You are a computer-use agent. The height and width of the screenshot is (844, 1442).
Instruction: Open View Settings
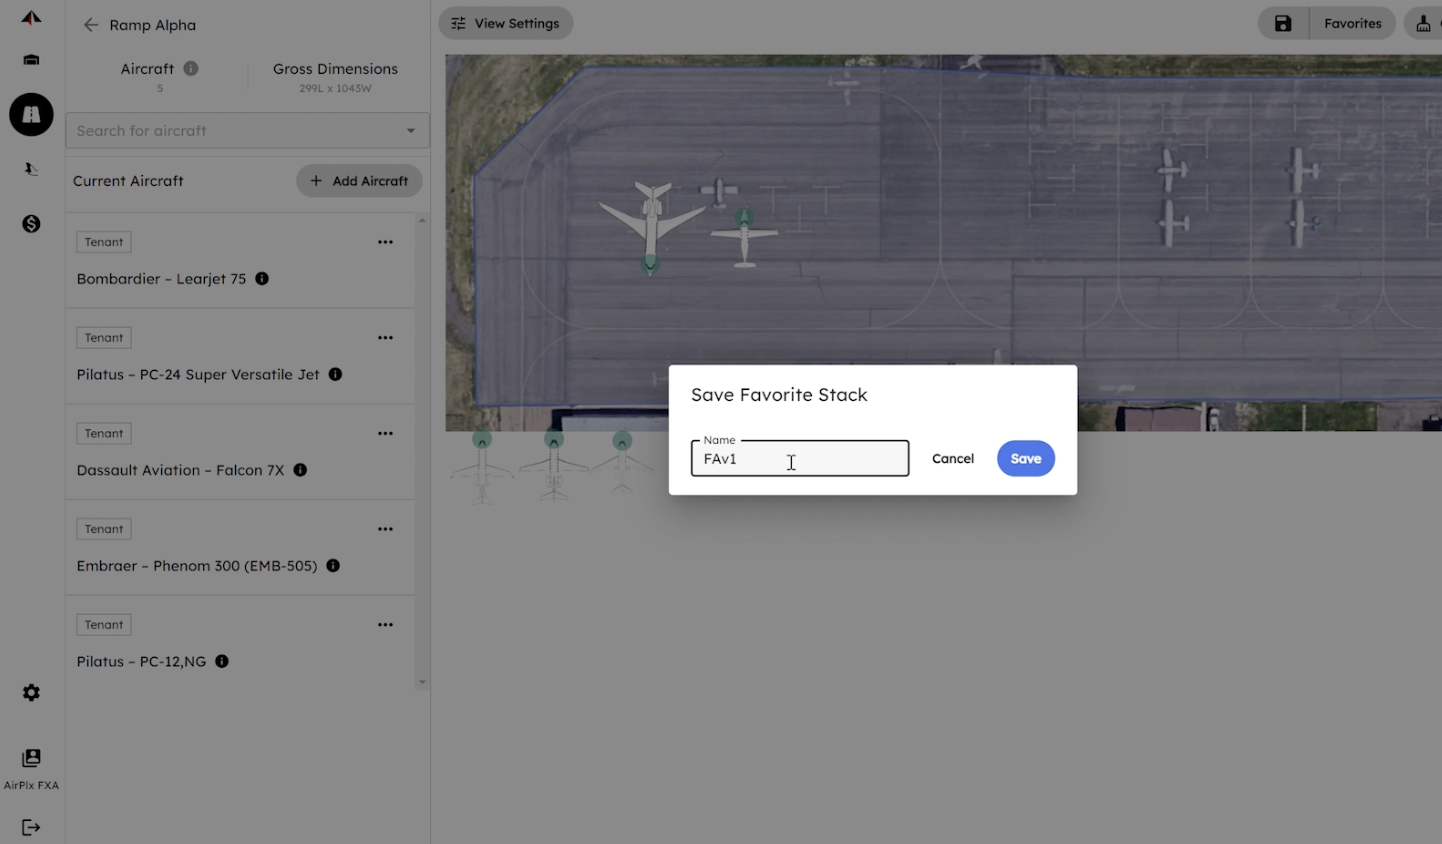point(506,24)
